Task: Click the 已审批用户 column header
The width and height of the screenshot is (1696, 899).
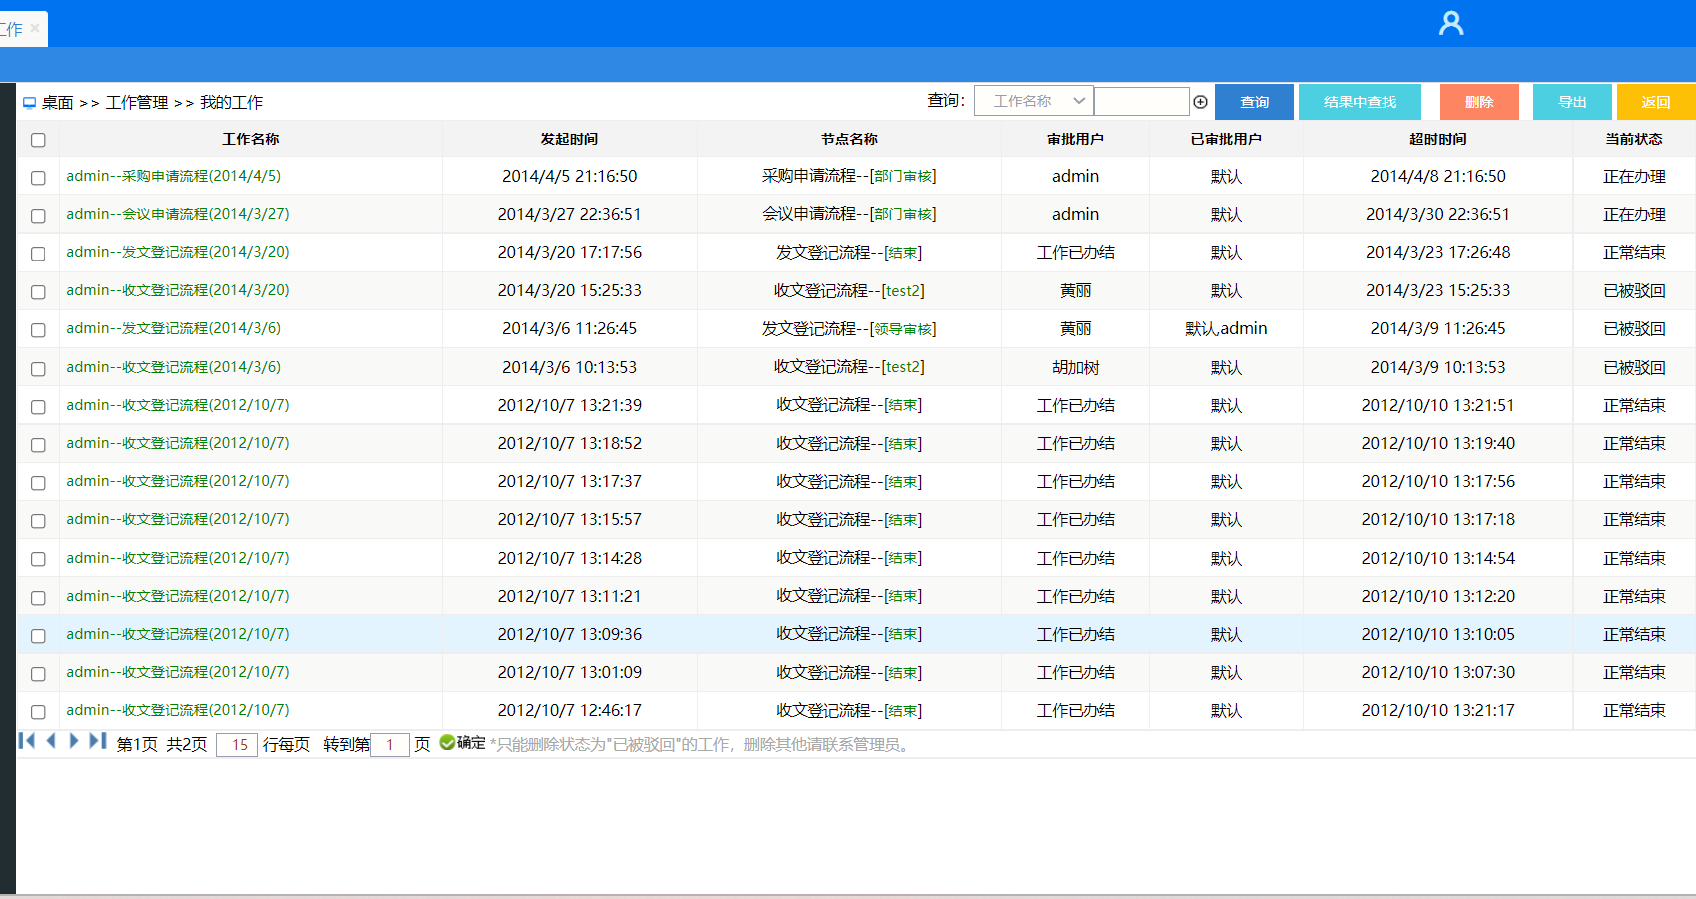Action: [x=1226, y=139]
